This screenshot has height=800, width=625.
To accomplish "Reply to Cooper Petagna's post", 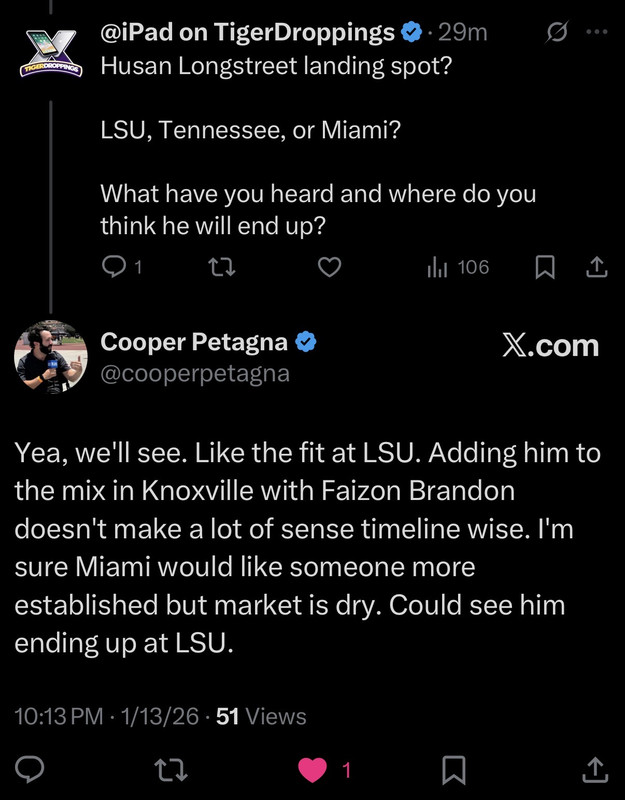I will [x=31, y=769].
